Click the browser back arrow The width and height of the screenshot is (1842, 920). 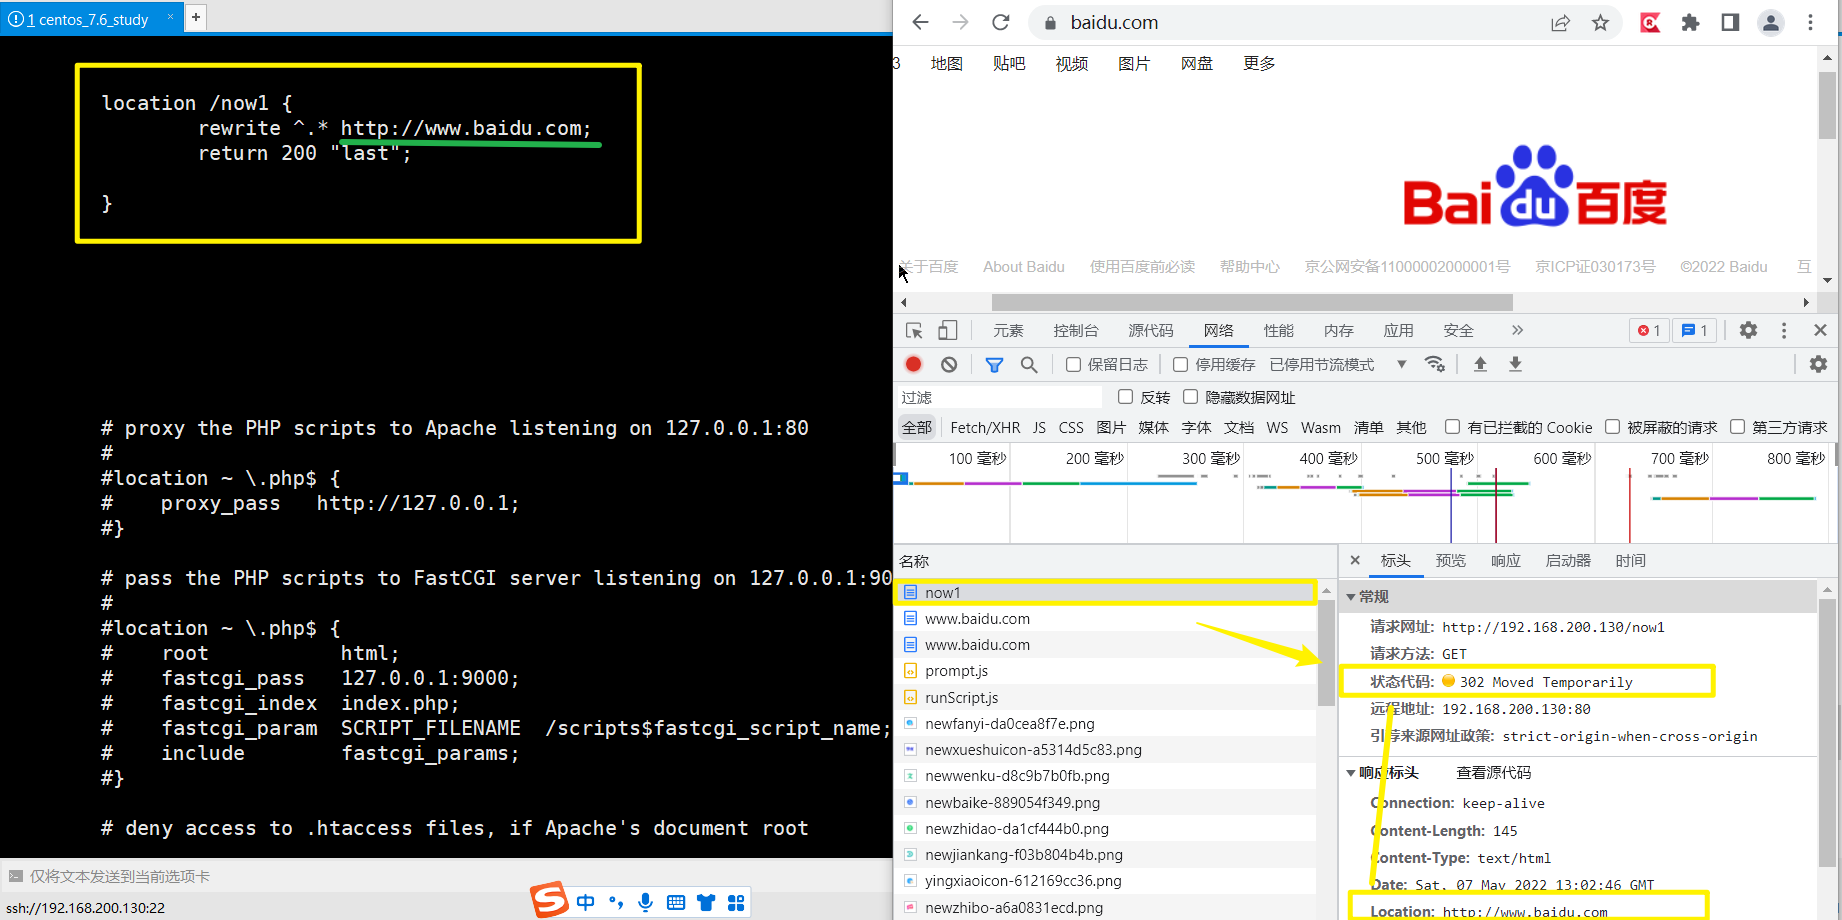coord(920,23)
